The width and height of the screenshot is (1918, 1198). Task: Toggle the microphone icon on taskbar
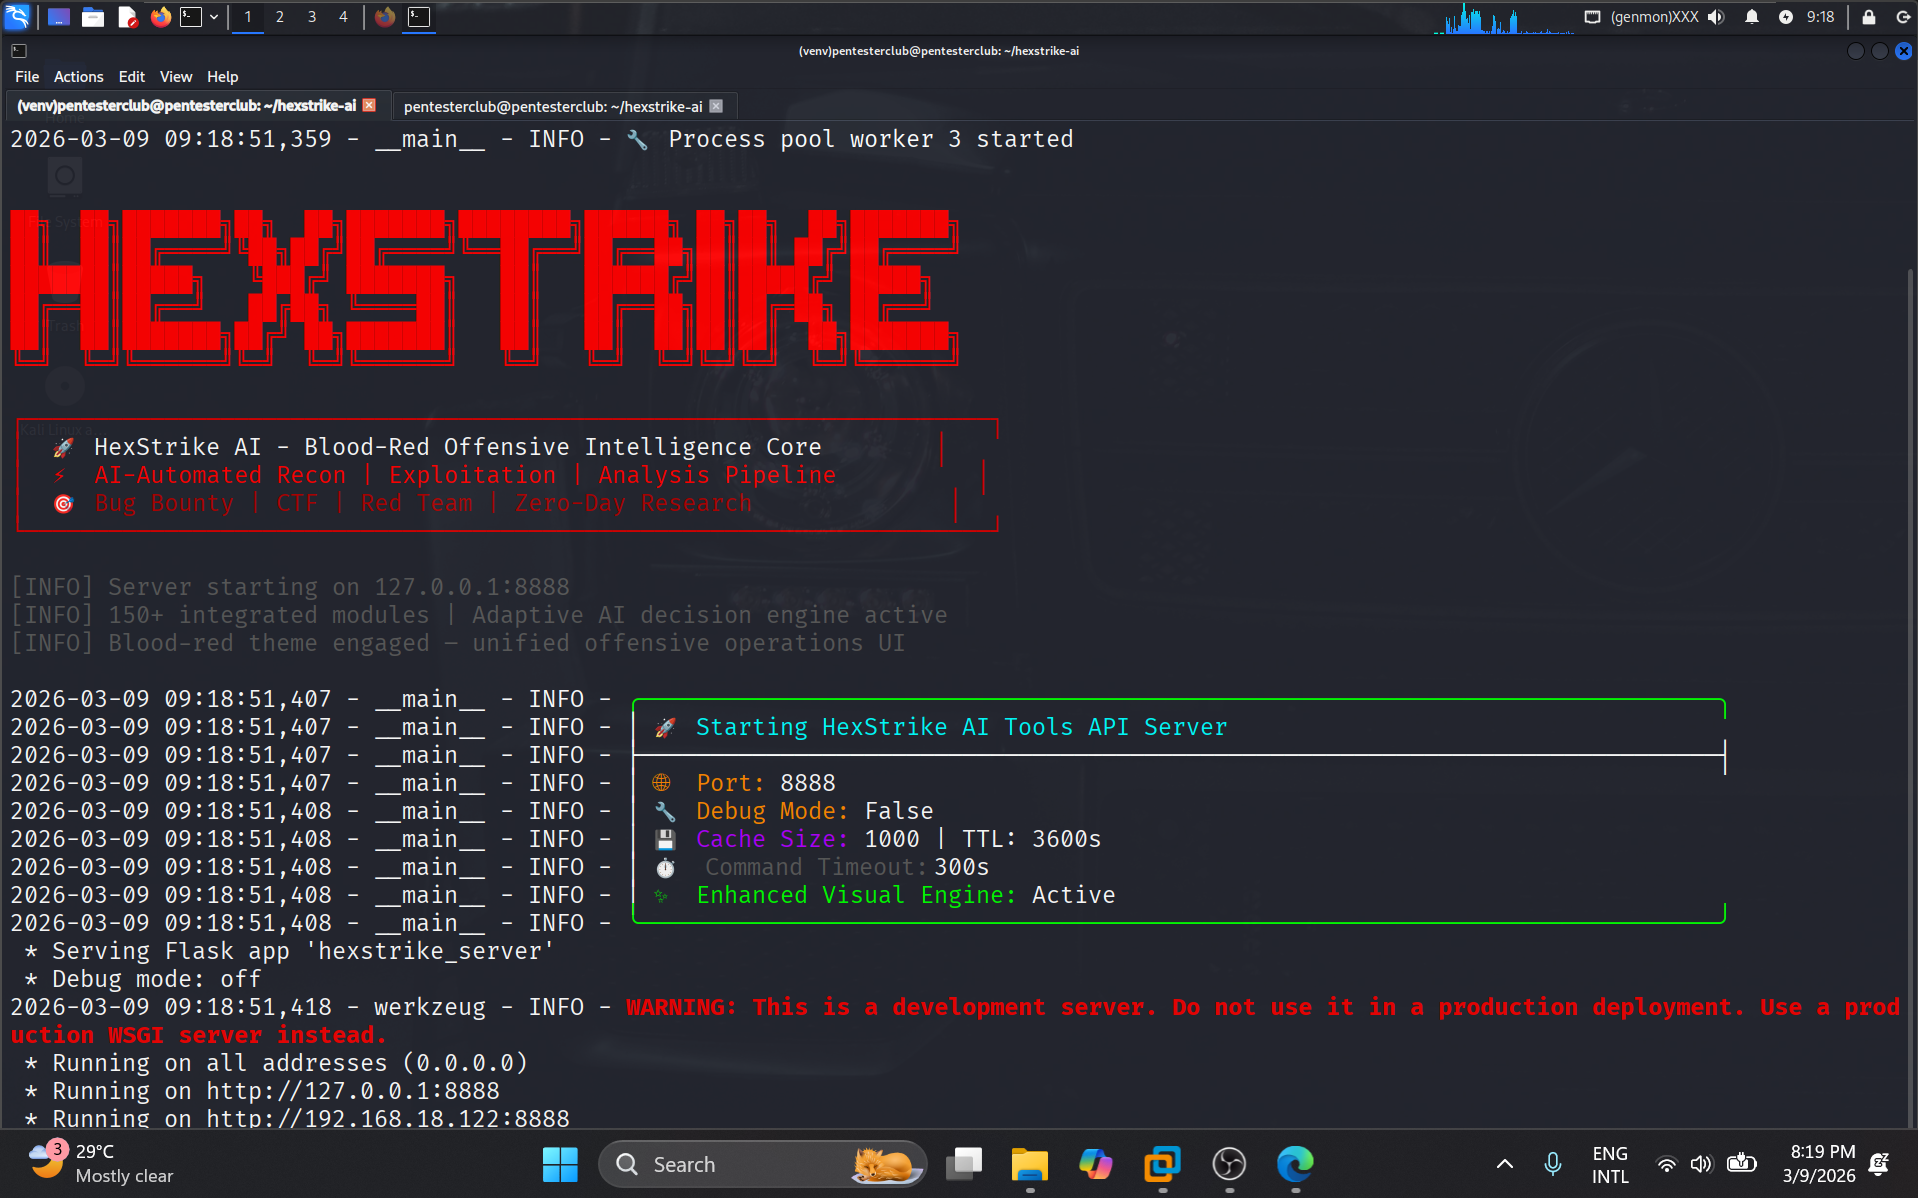(1552, 1163)
